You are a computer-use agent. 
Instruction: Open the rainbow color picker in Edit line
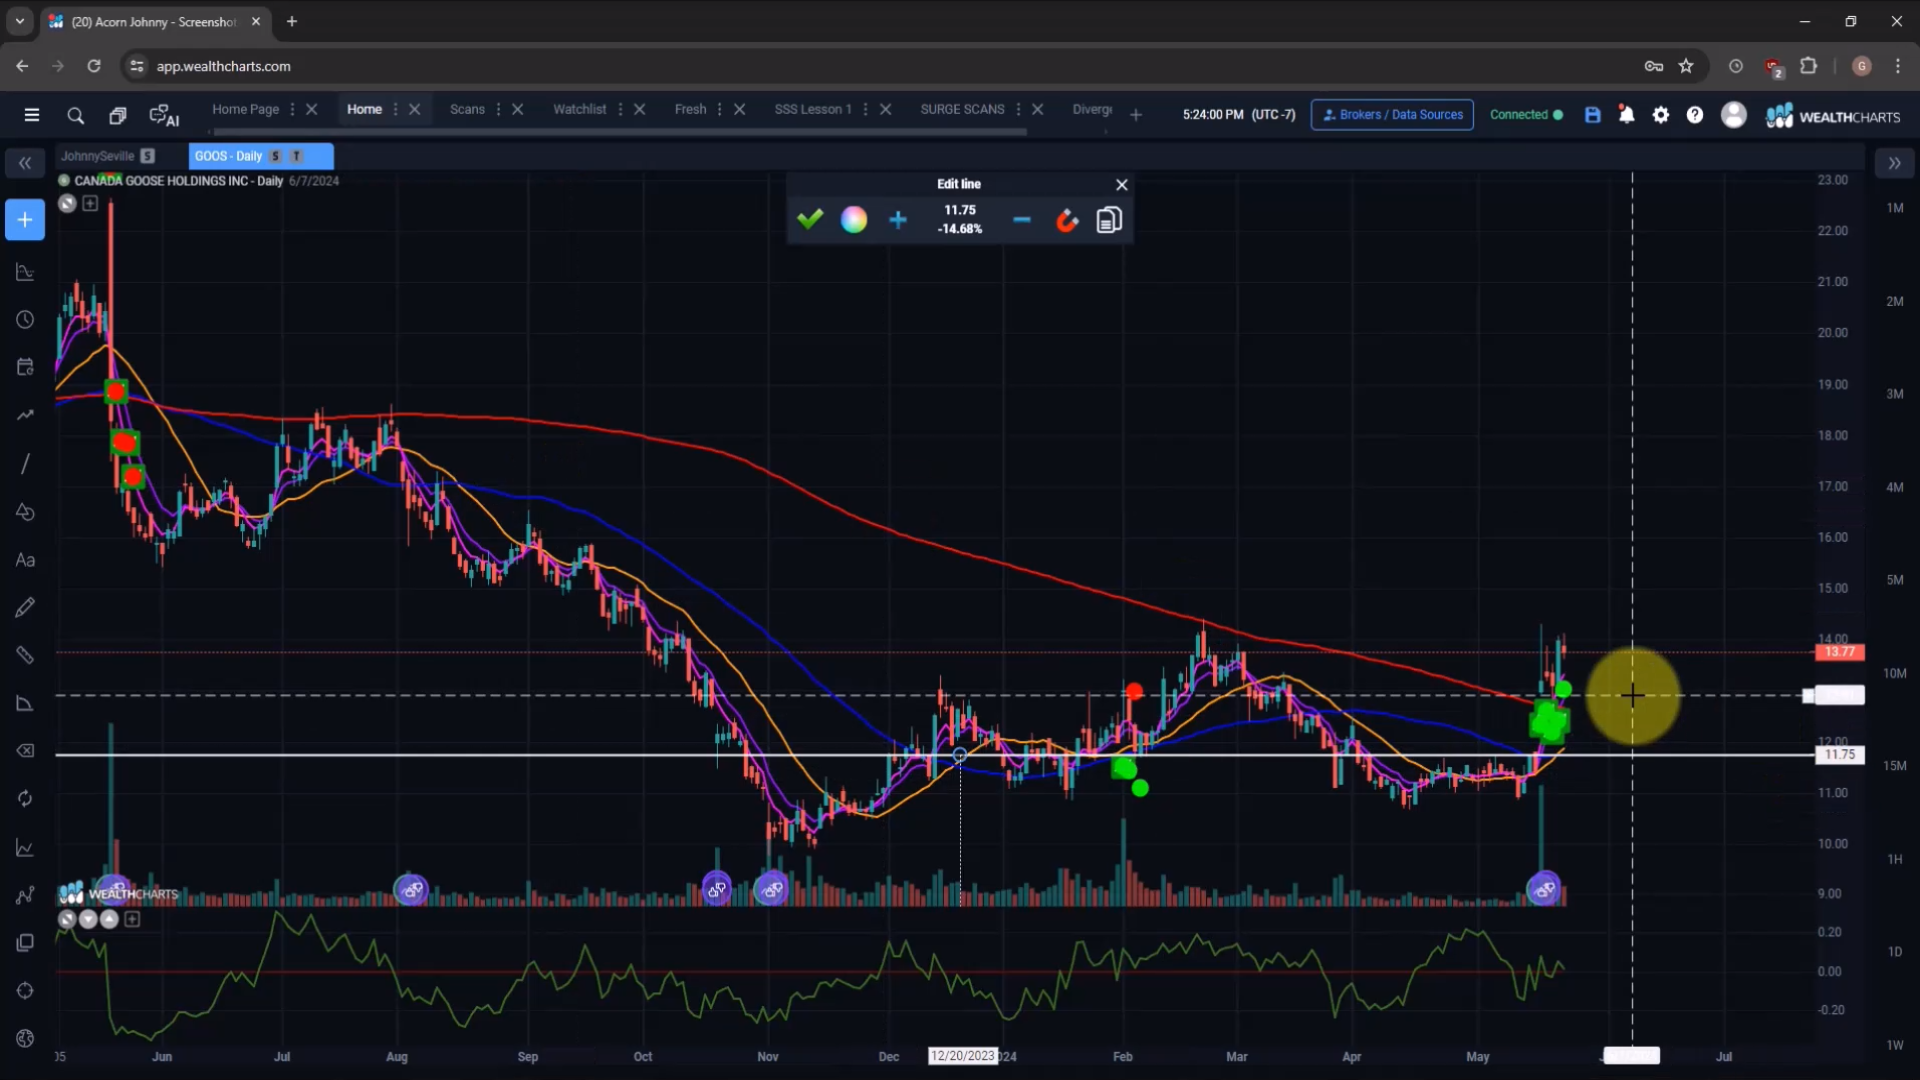854,220
